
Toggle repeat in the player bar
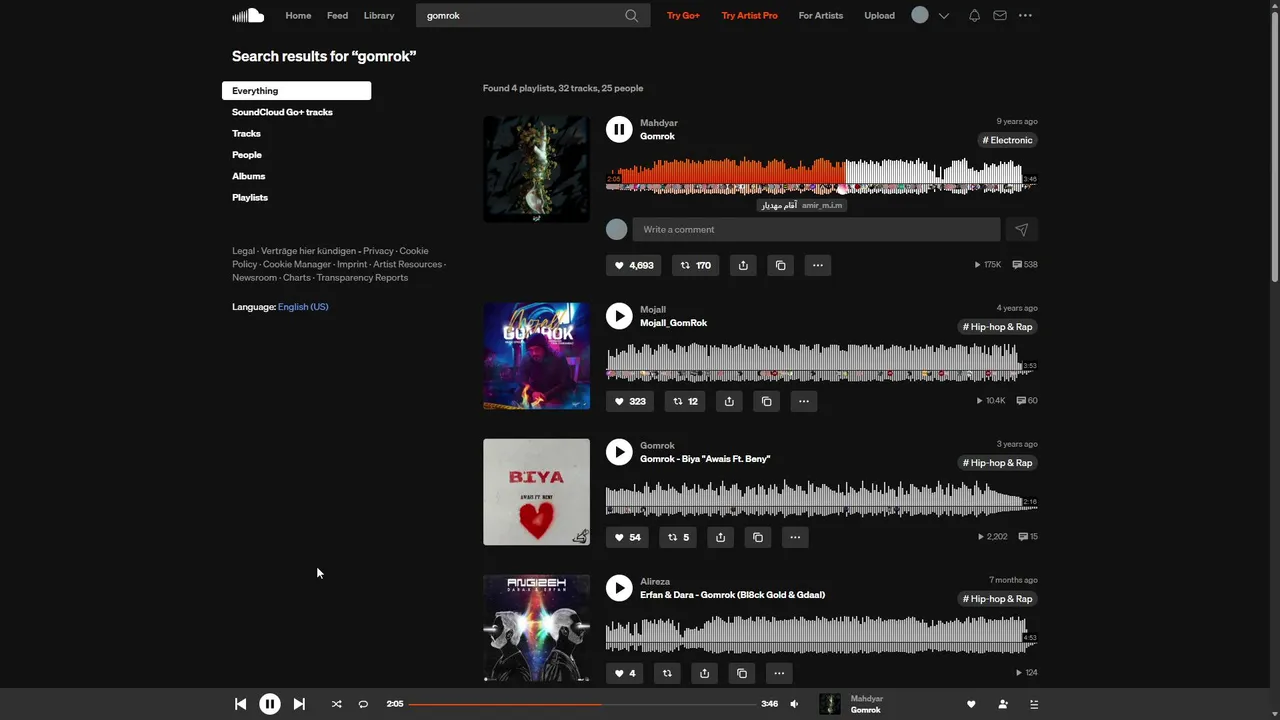tap(363, 704)
